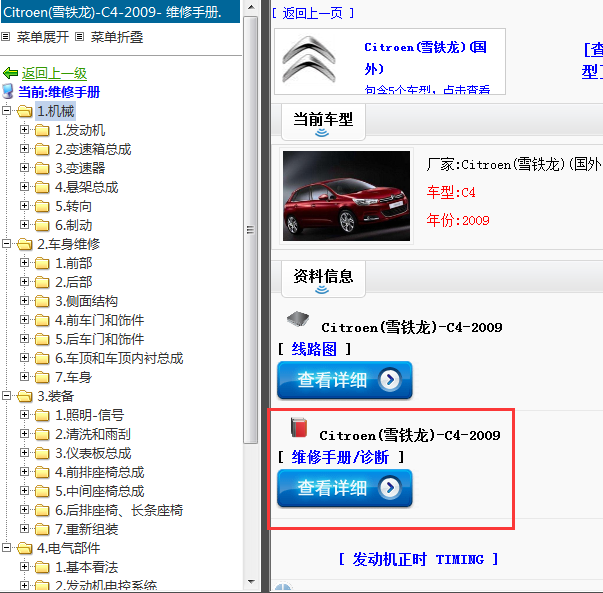Screen dimensions: 603x593
Task: Click the 4.悬架总成 folder icon
Action: (42, 187)
